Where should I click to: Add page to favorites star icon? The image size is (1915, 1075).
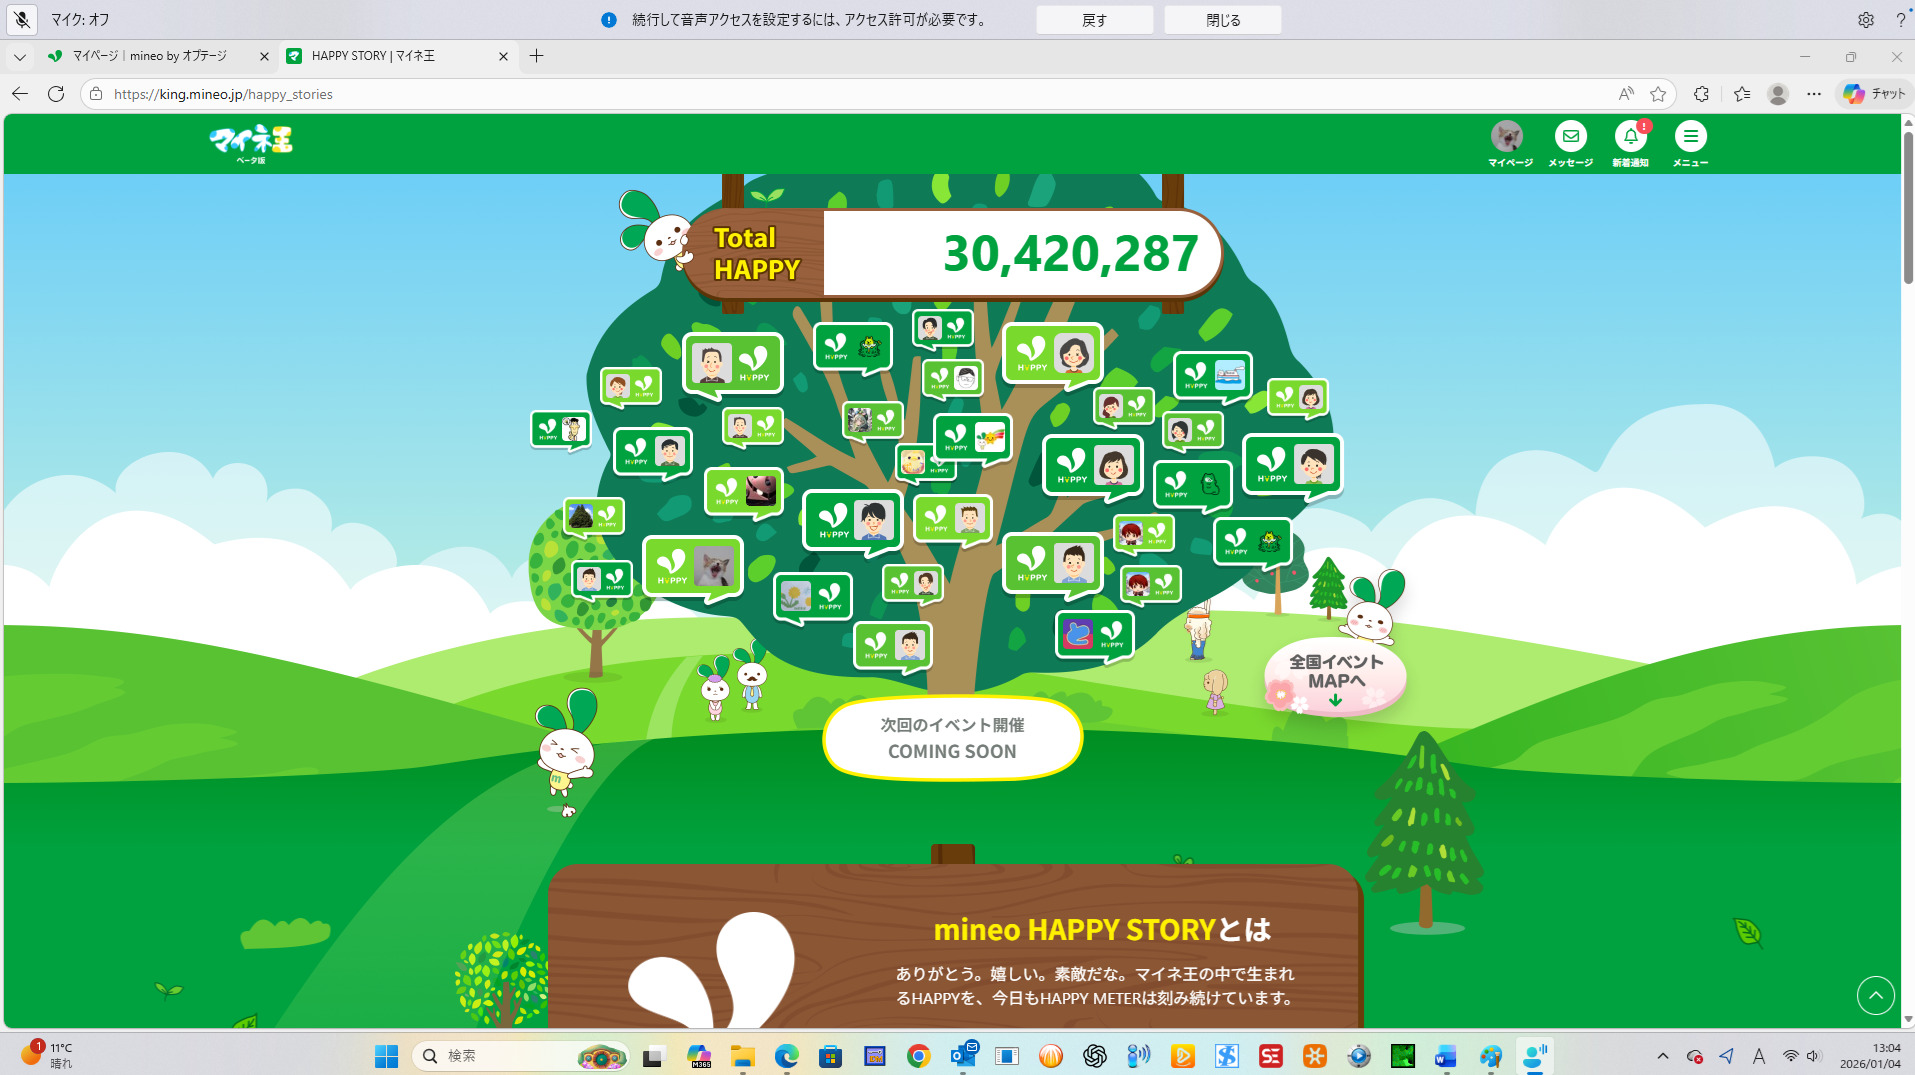coord(1658,94)
